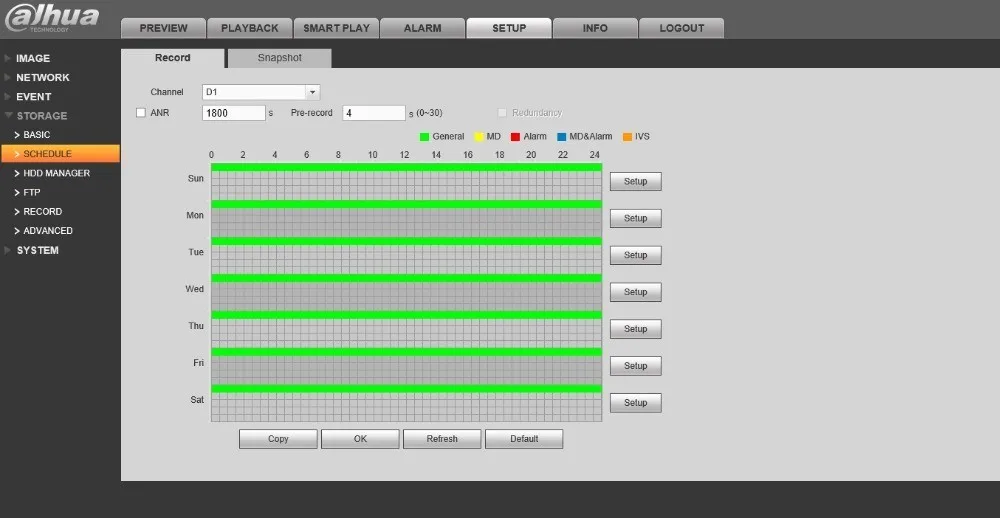Expand the EVENT menu section
This screenshot has width=1000, height=518.
coord(34,96)
